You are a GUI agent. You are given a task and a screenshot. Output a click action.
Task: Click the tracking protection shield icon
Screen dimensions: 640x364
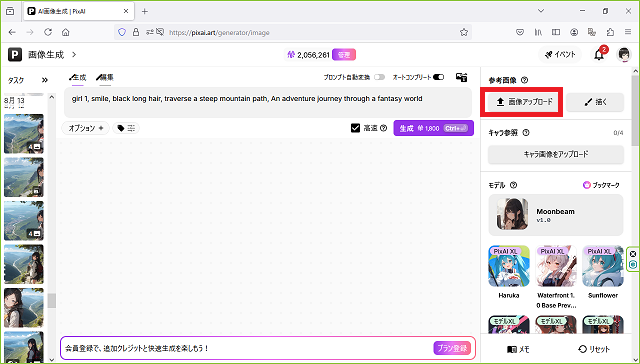tap(122, 32)
